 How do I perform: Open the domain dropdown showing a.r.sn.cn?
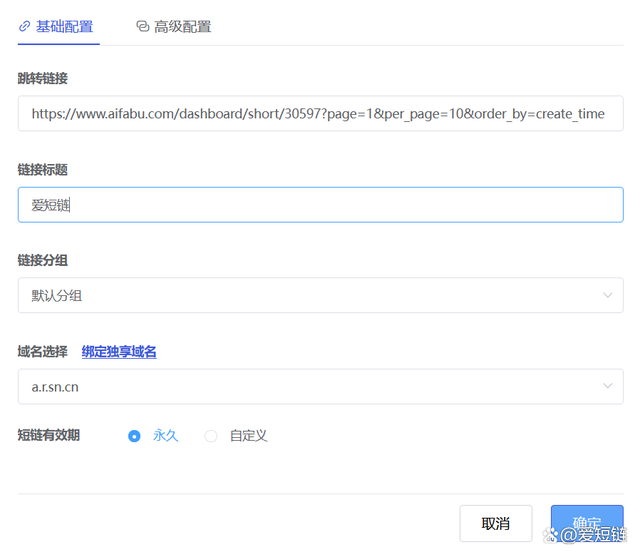click(320, 387)
